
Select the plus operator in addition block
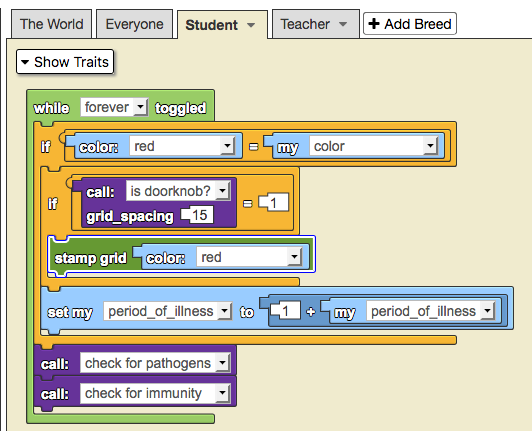click(311, 312)
